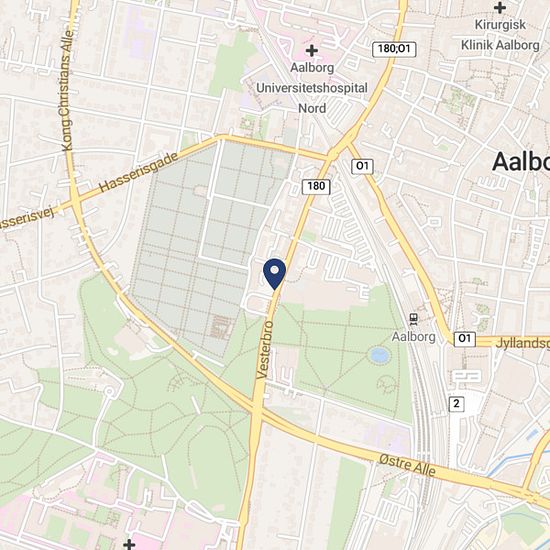This screenshot has height=550, width=550.
Task: Click the dark blue location pin marker
Action: pos(275,274)
